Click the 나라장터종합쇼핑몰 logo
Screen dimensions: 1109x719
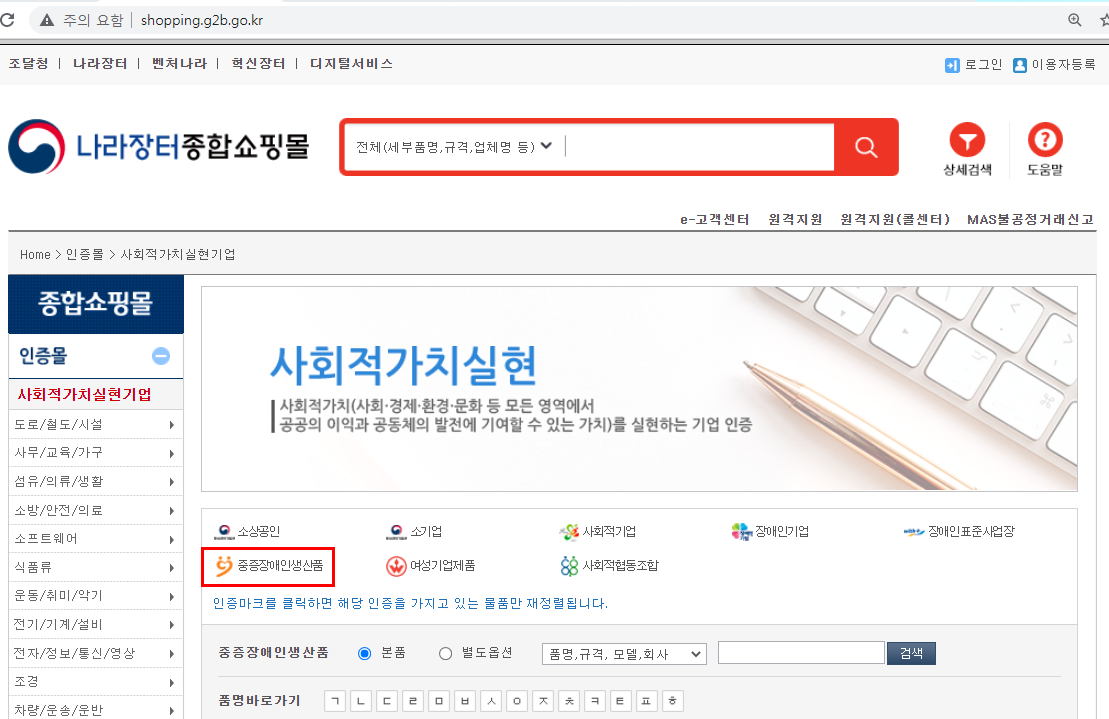(x=158, y=146)
